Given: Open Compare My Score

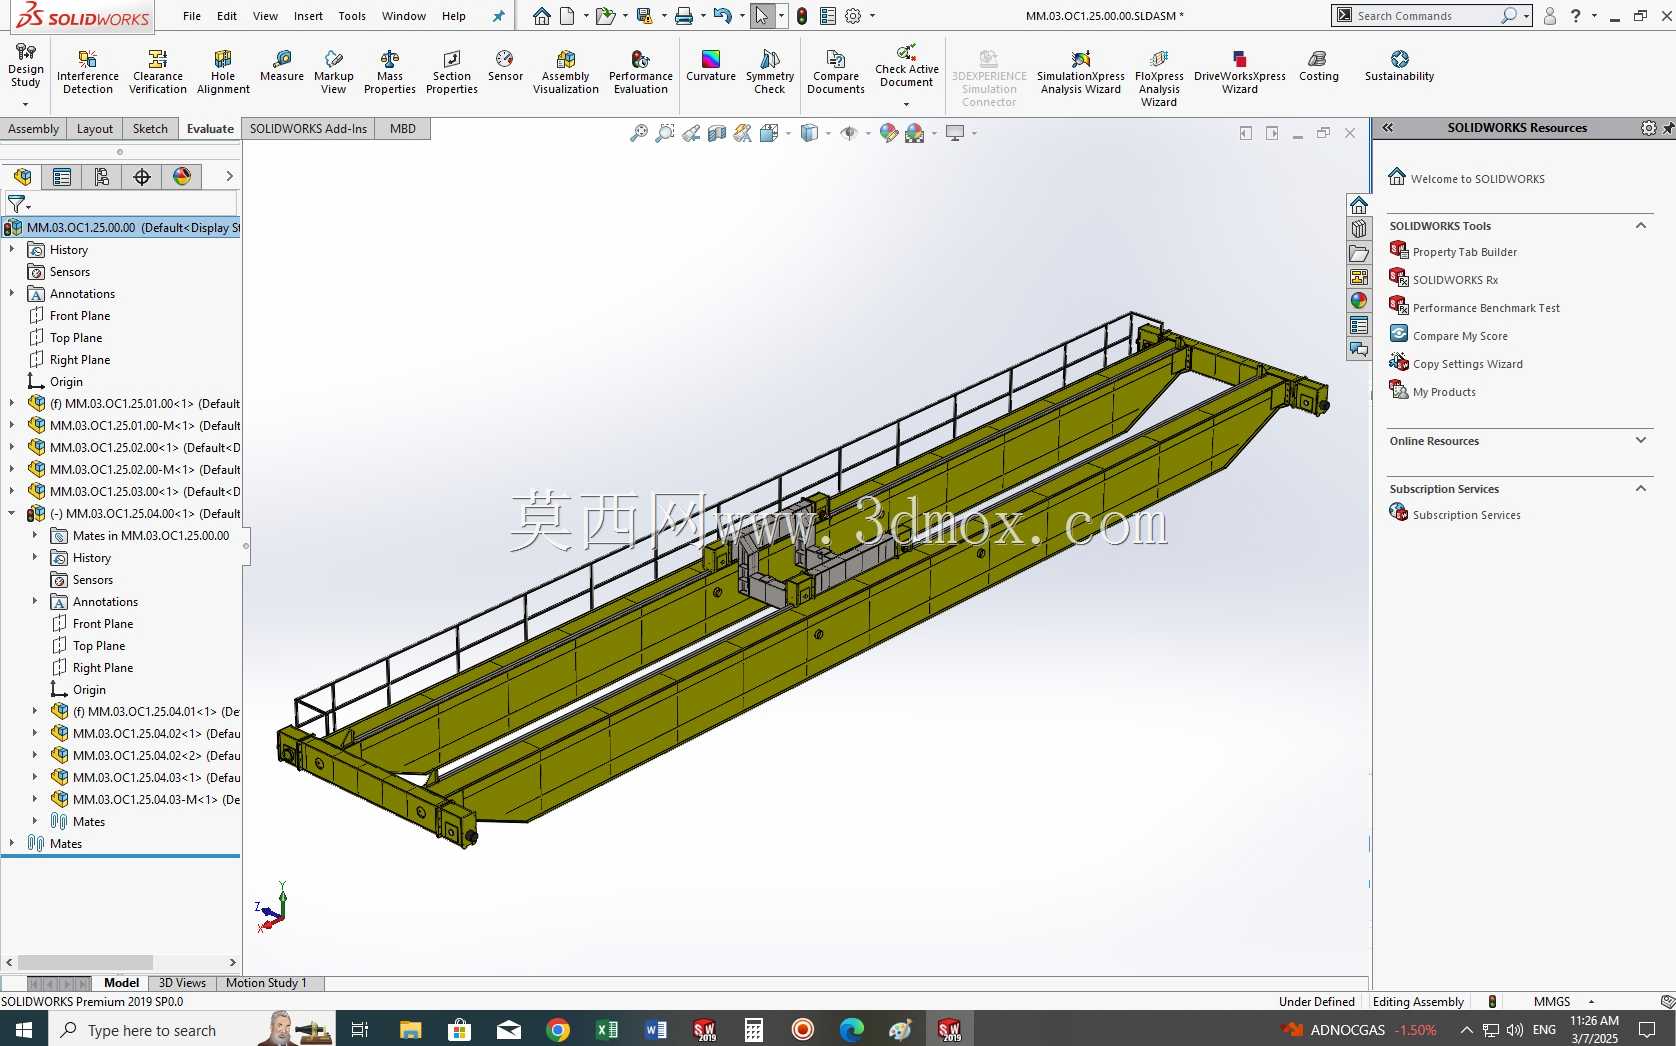Looking at the screenshot, I should click(1460, 336).
